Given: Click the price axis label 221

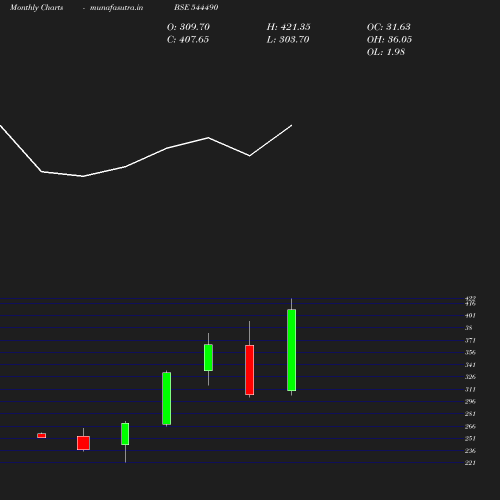Looking at the screenshot, I should click(x=470, y=463).
